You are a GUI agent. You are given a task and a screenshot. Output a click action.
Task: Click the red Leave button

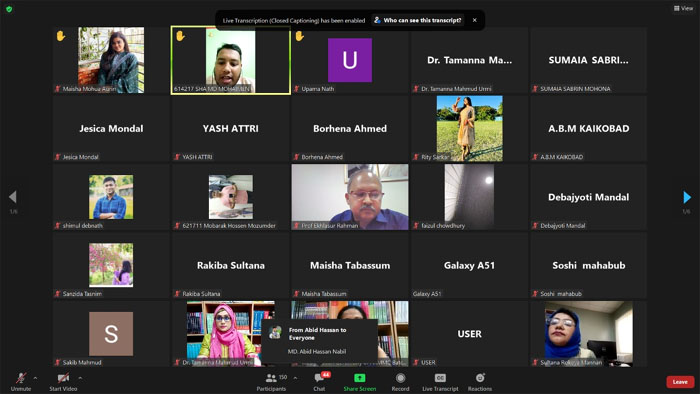click(680, 382)
